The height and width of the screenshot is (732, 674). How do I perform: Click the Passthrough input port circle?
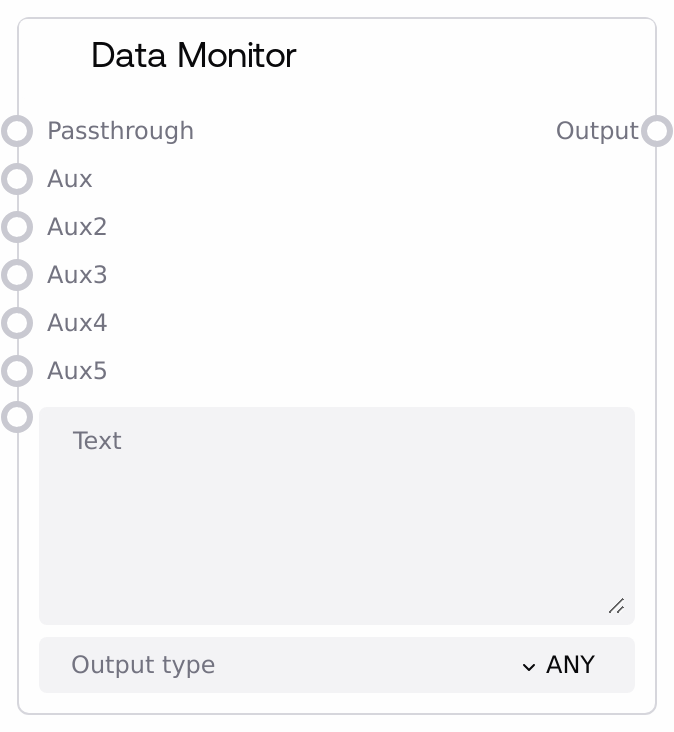[17, 131]
